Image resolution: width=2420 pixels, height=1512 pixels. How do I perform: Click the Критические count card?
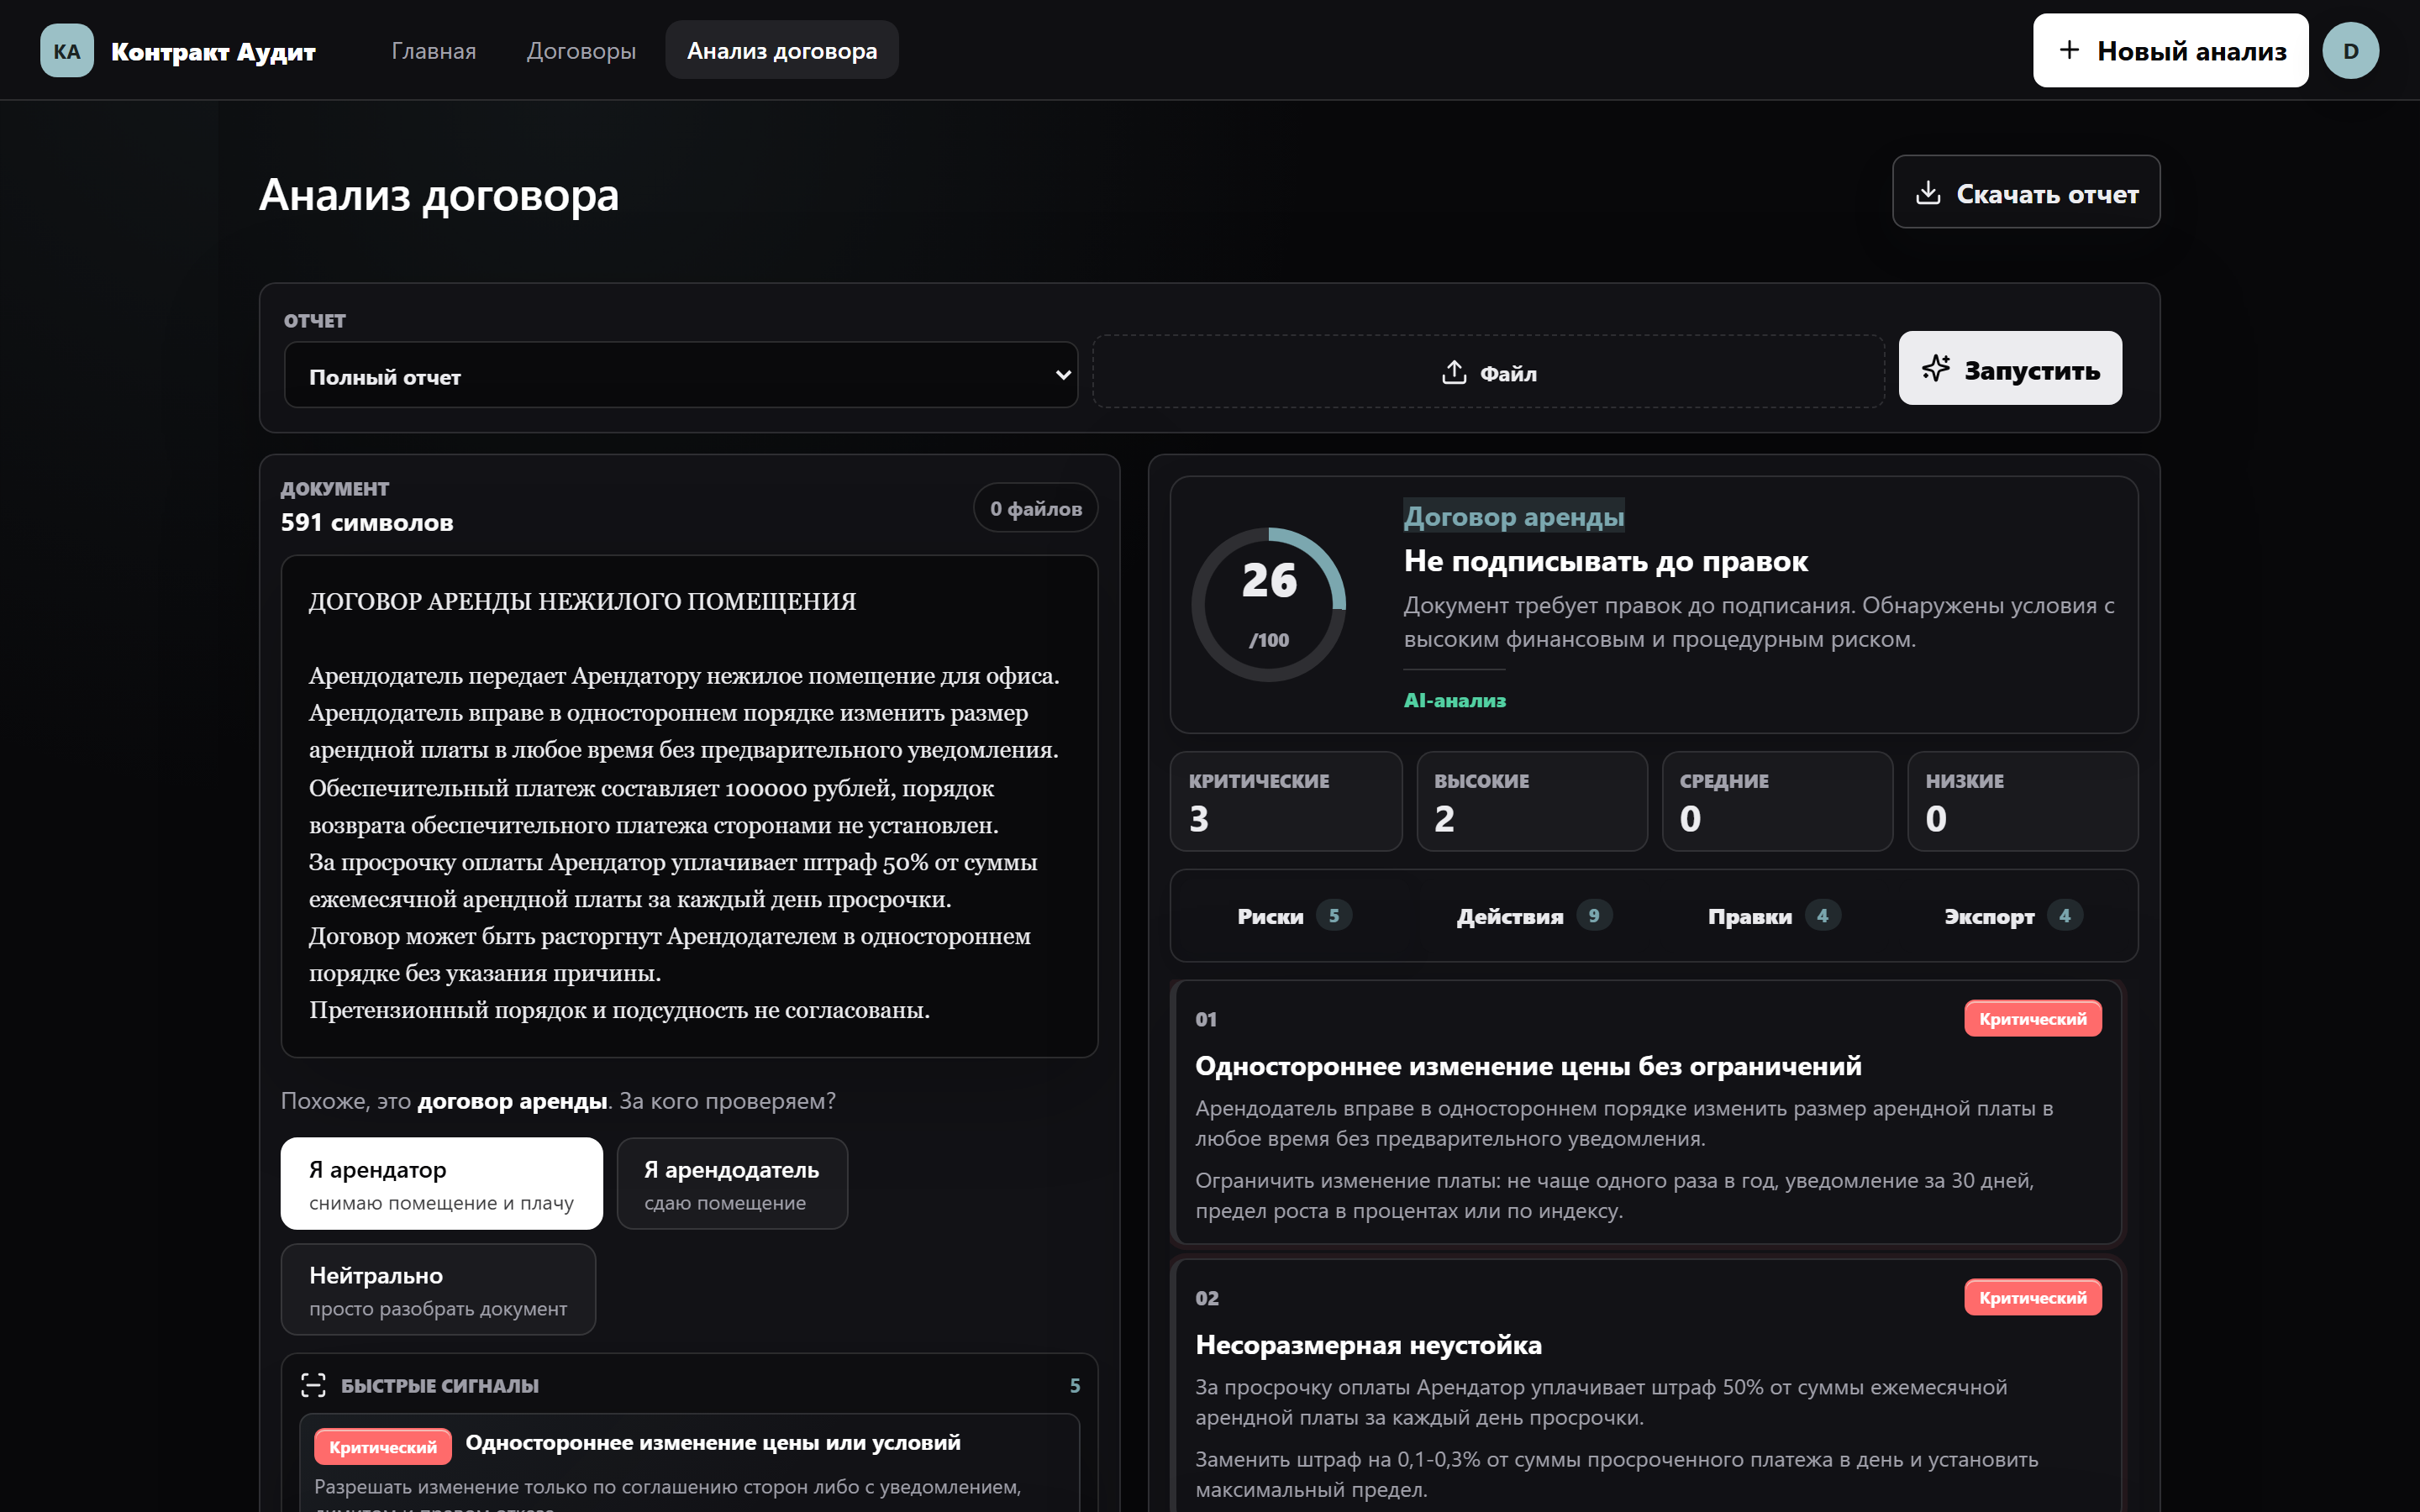coord(1286,801)
